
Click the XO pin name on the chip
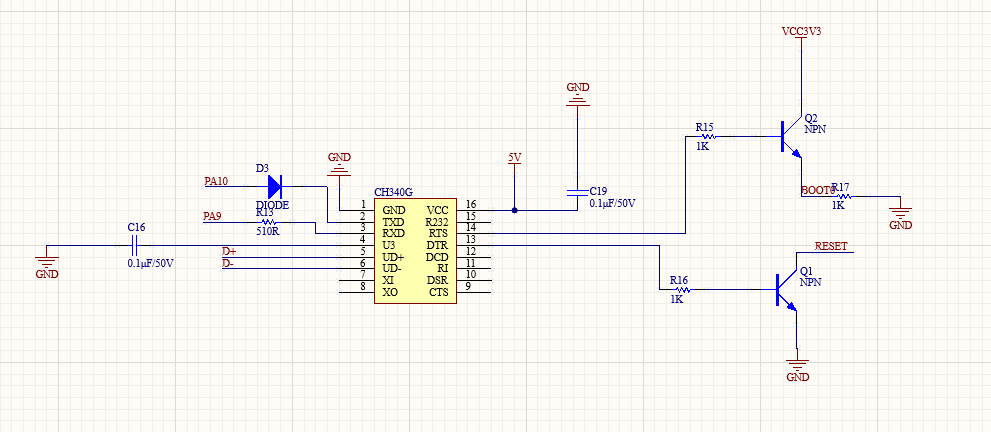[390, 292]
